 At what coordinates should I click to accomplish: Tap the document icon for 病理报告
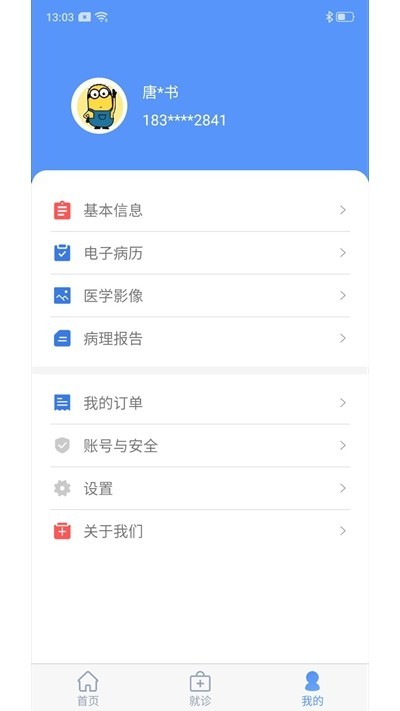click(62, 338)
